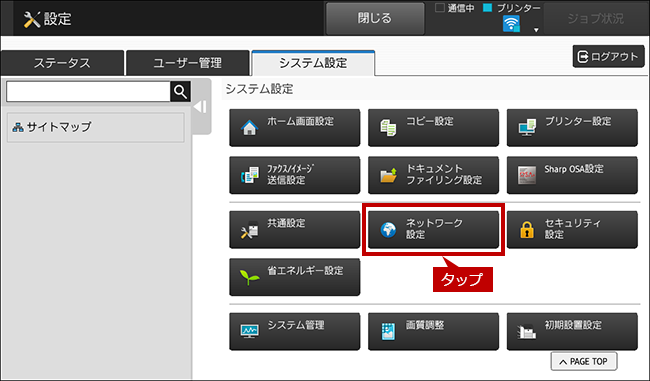
Task: Open ドキュメントファイリング設定 button
Action: pyautogui.click(x=433, y=175)
